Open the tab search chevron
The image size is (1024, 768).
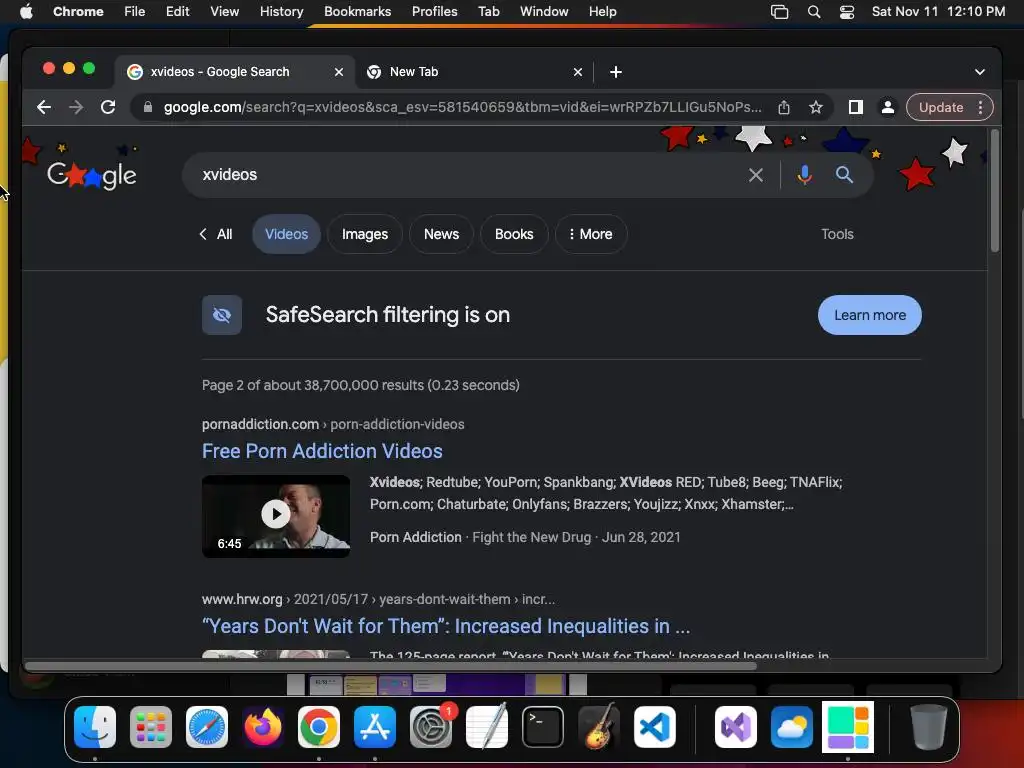click(x=980, y=72)
